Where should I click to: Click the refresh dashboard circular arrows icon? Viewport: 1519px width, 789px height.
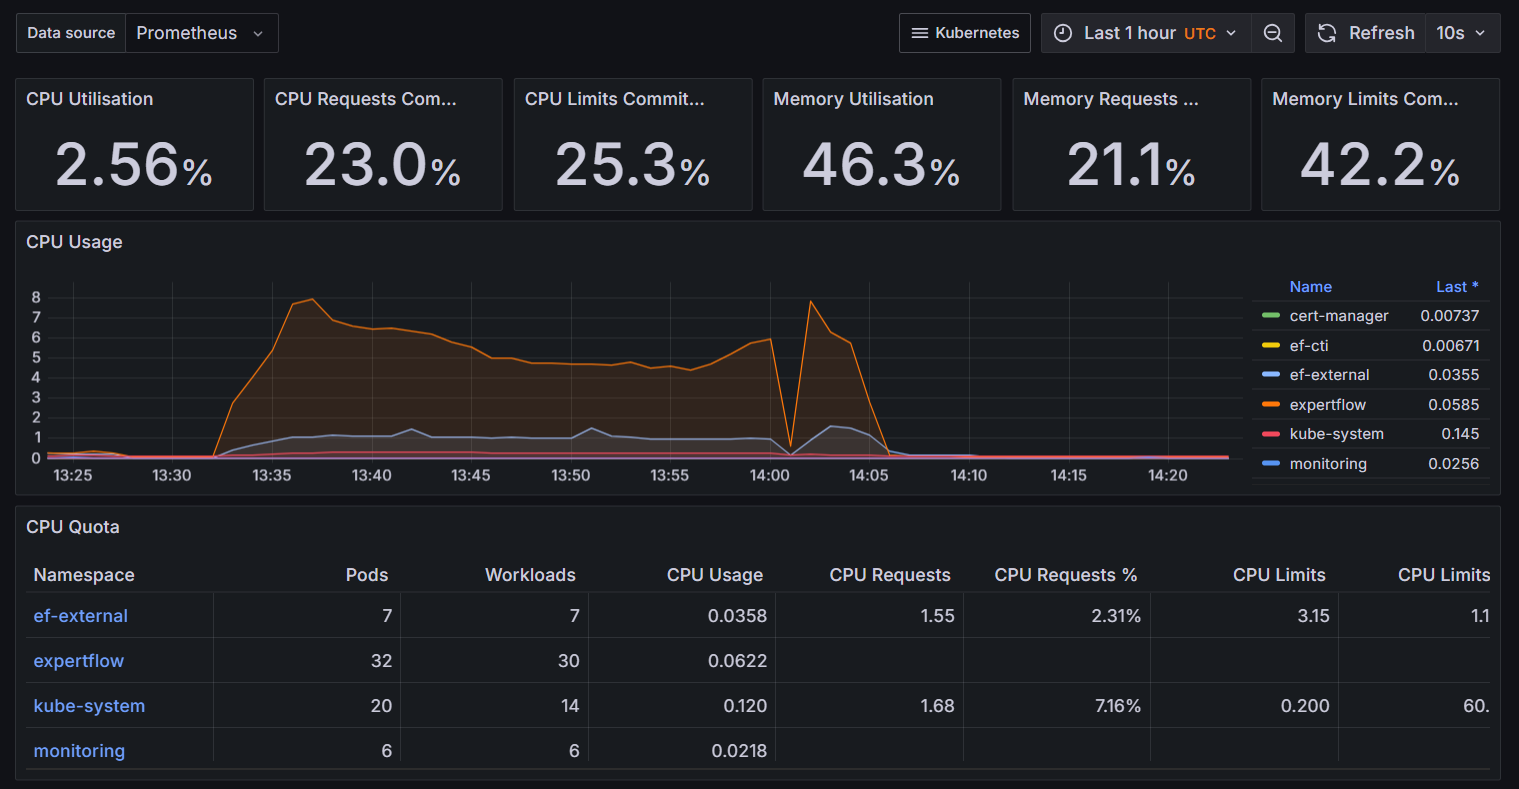(x=1327, y=33)
